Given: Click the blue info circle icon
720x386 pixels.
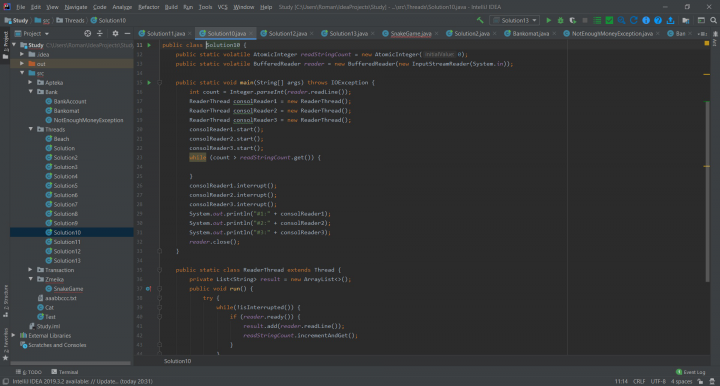Looking at the screenshot, I should [646, 20].
